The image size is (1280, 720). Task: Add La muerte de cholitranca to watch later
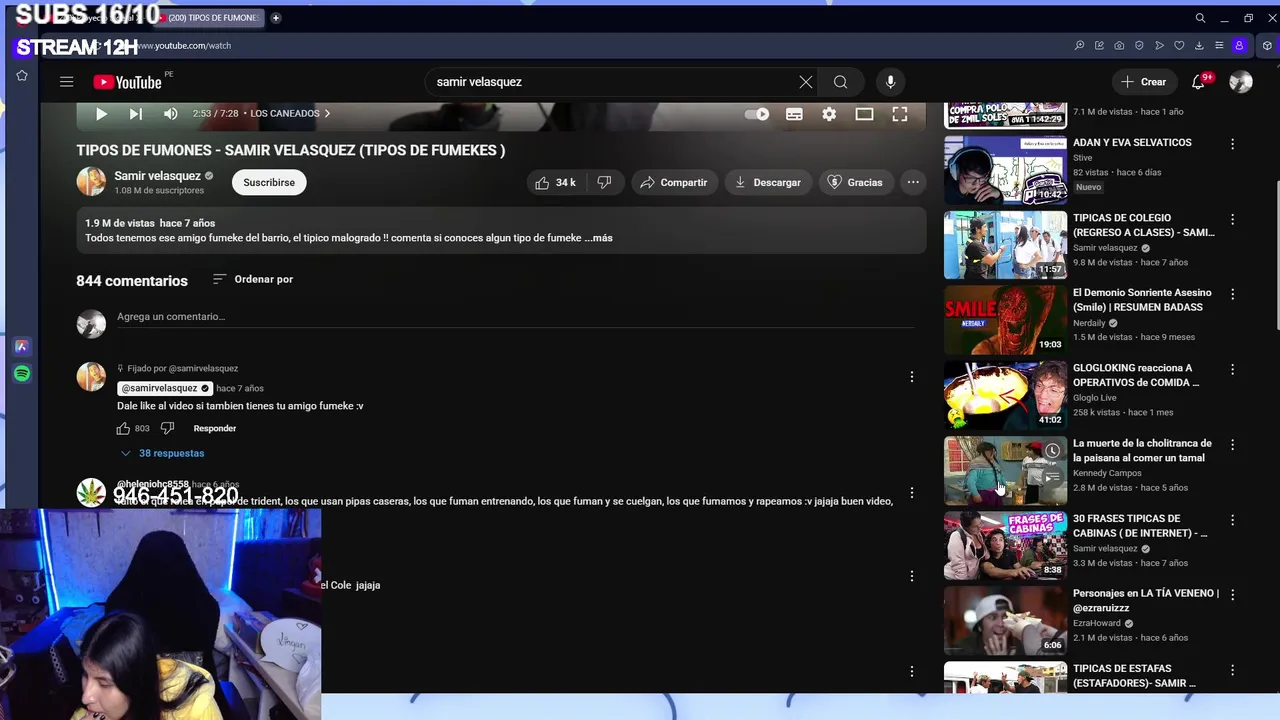[x=1052, y=451]
